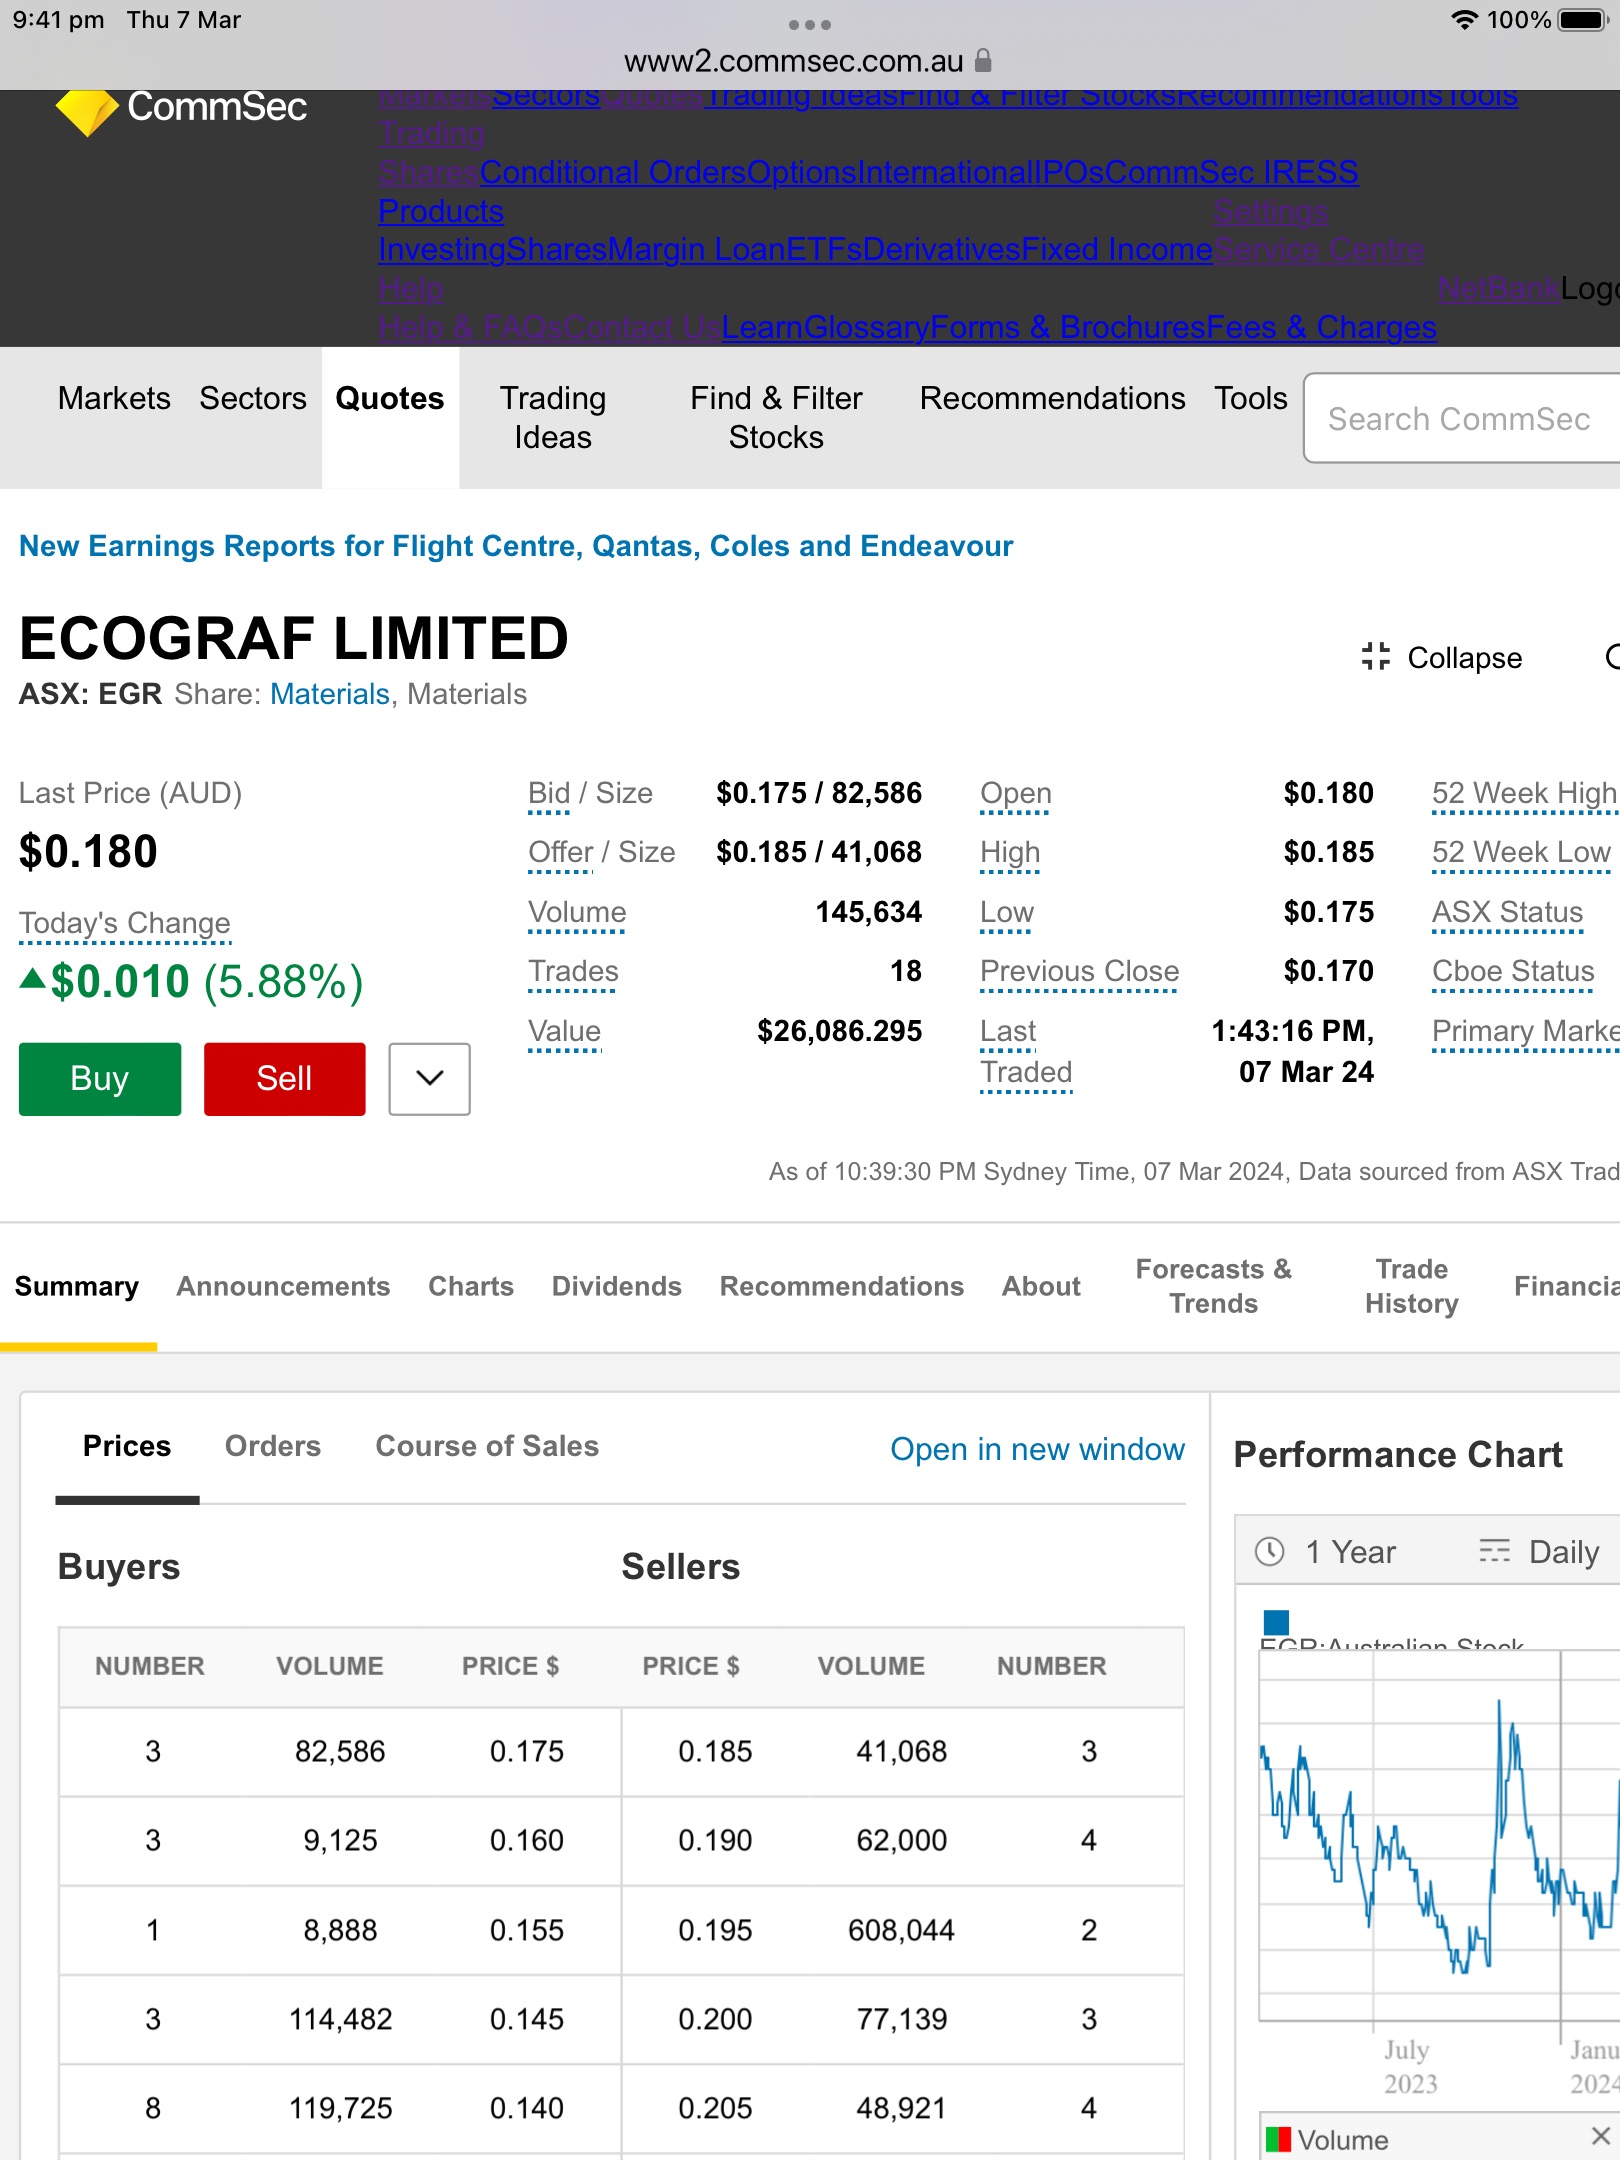1620x2160 pixels.
Task: Click the red-green Volume legend swatch
Action: [1278, 2139]
